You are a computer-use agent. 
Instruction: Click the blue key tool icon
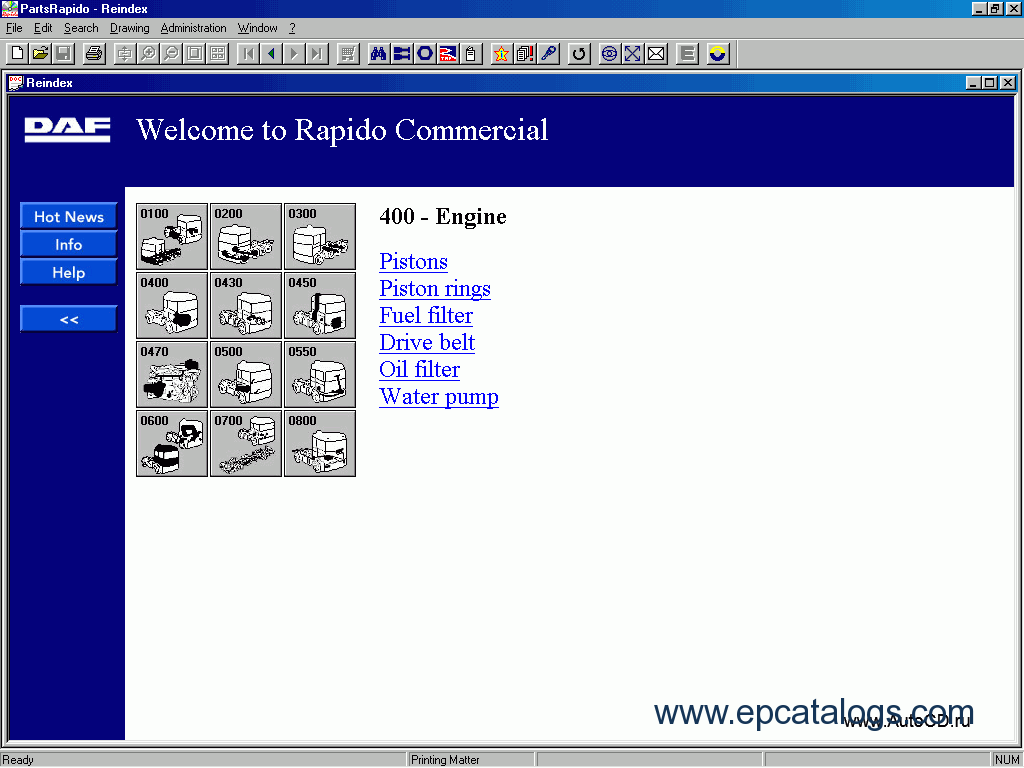[x=549, y=54]
